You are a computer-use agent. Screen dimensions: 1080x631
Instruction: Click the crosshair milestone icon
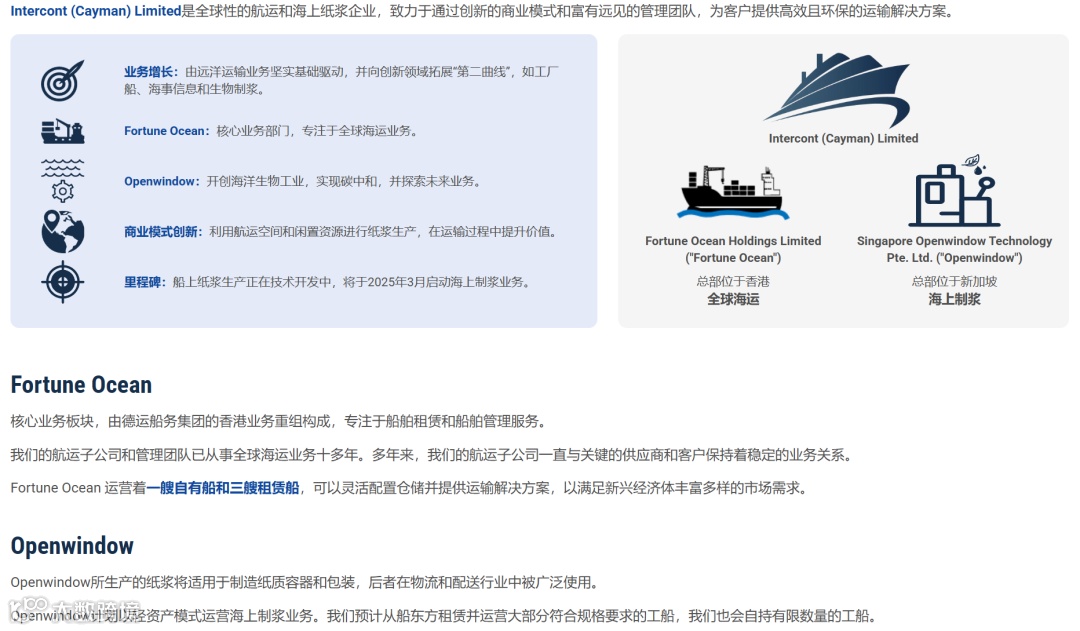coord(63,282)
